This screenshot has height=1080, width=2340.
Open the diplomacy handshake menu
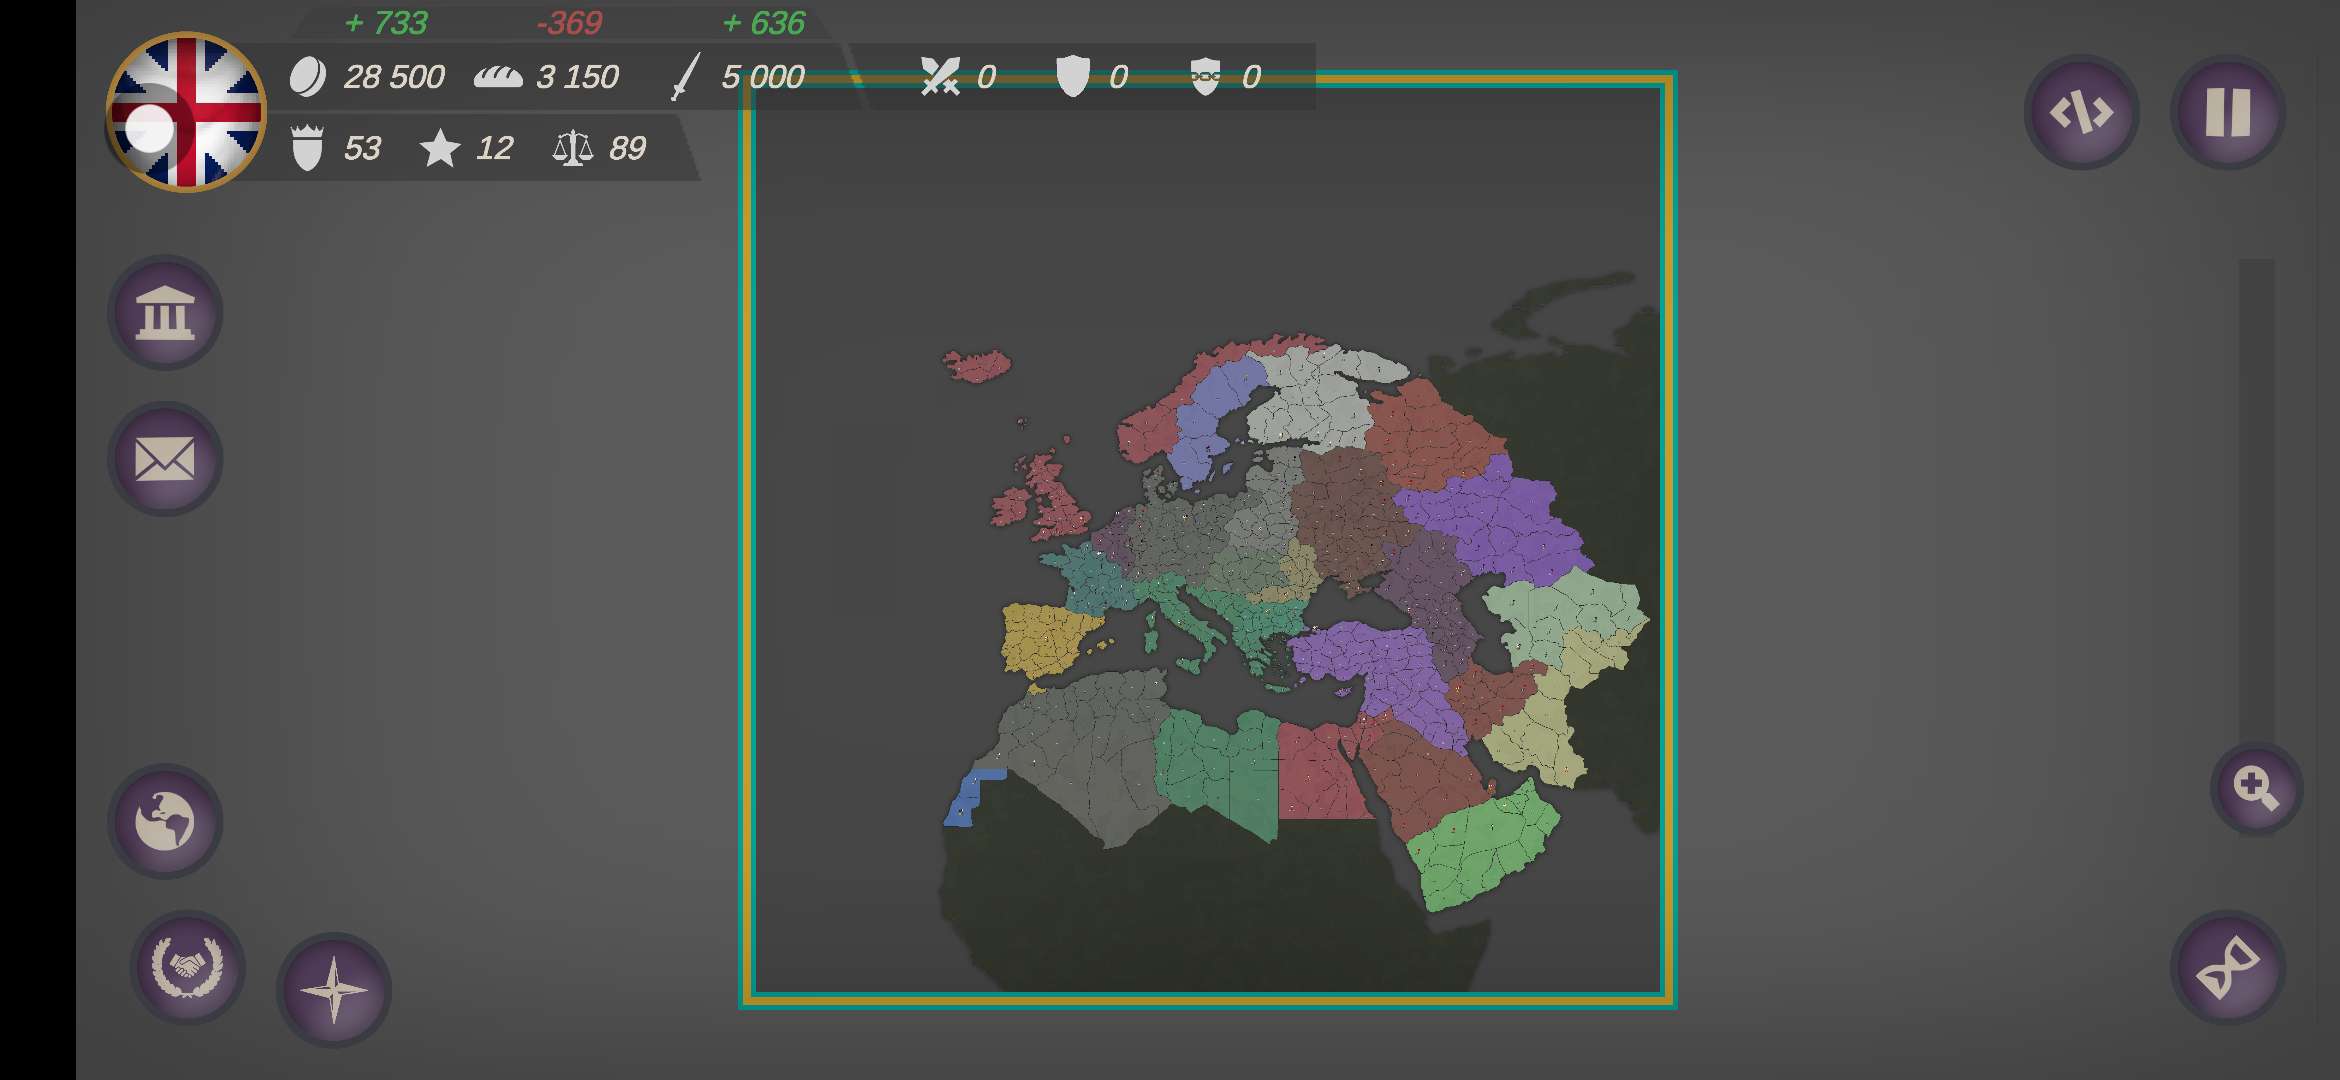[x=187, y=967]
